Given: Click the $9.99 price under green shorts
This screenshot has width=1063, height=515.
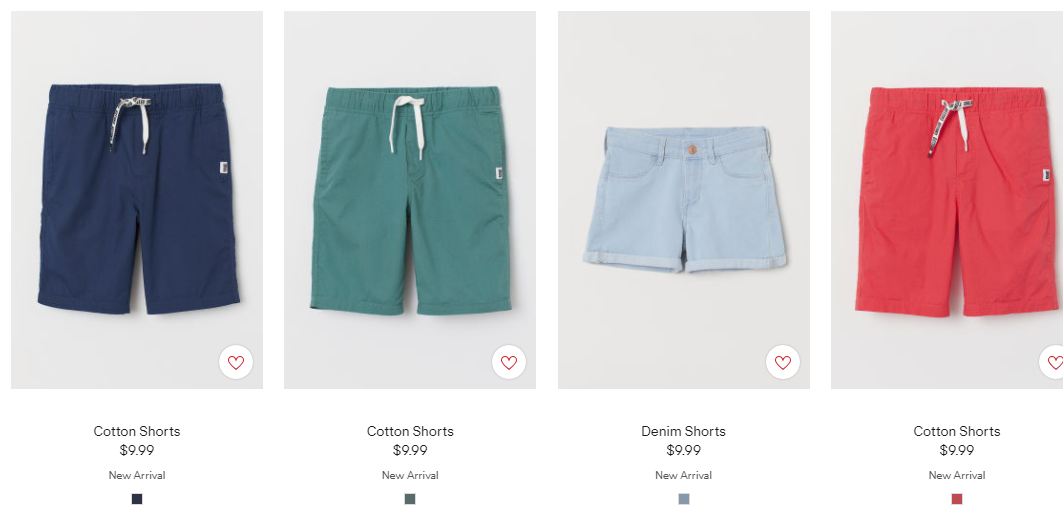Looking at the screenshot, I should 410,450.
